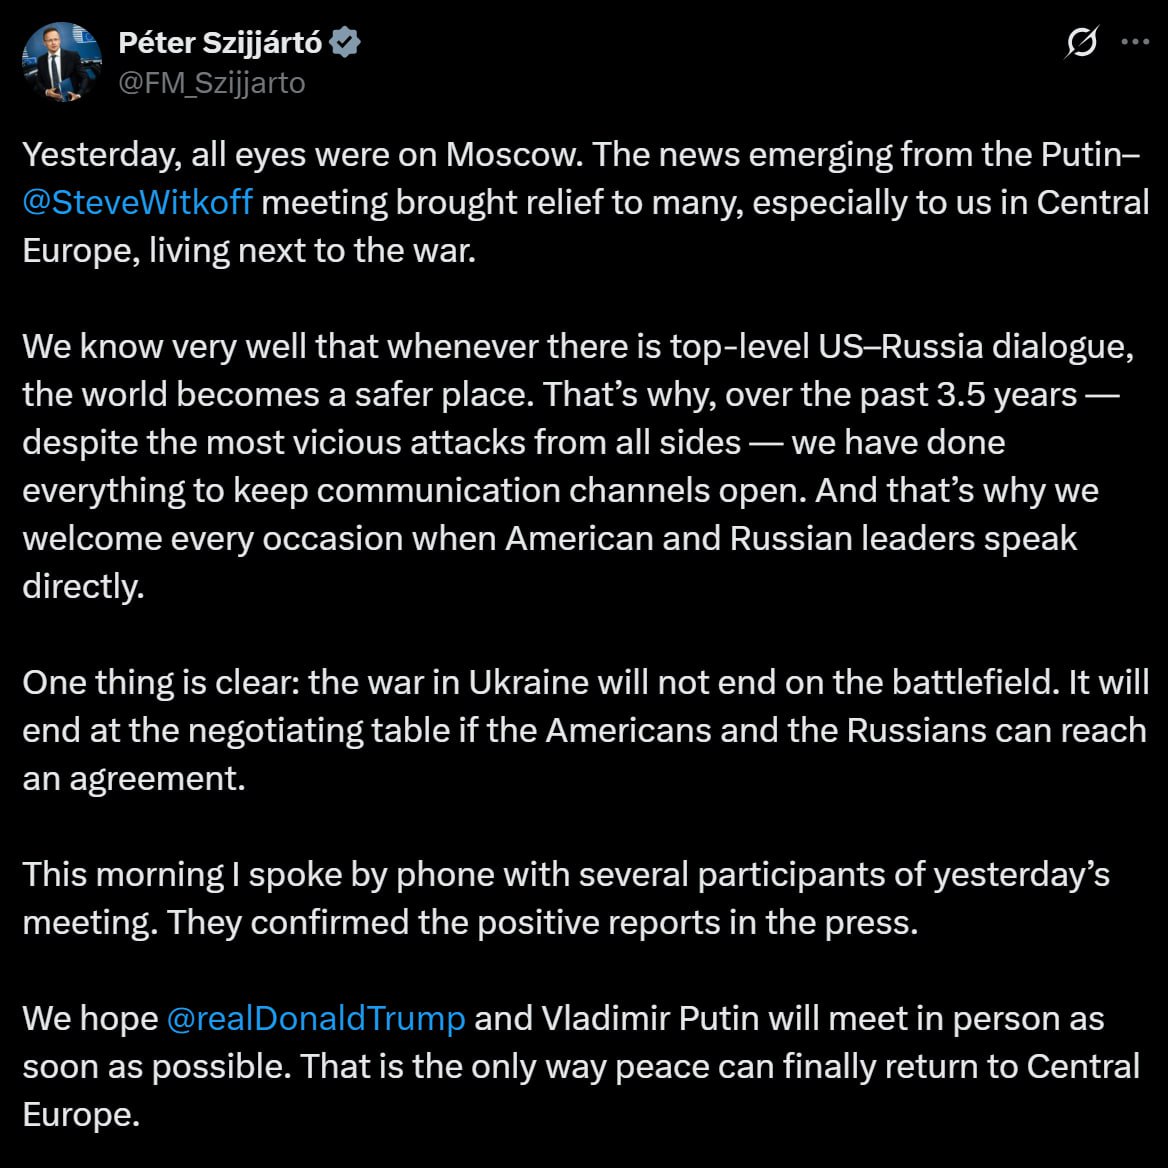Click the paragraph starting 'Yesterday, all eyes'

coord(585,203)
